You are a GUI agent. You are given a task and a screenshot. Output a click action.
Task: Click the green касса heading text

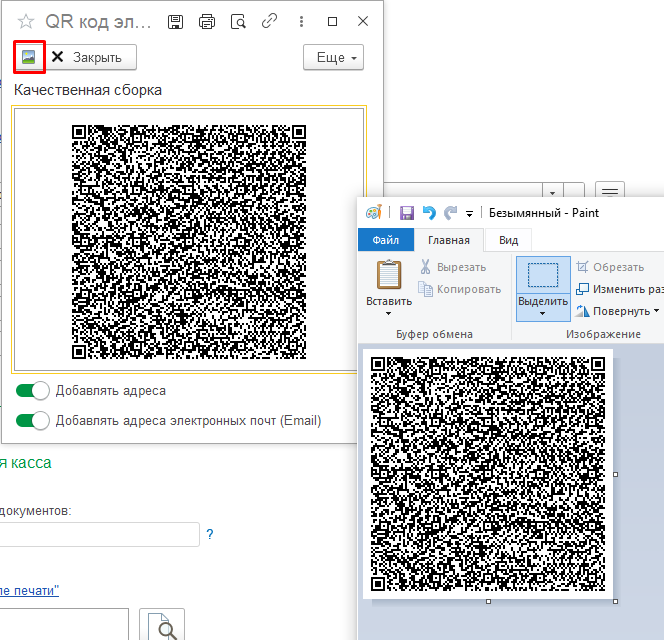point(25,463)
